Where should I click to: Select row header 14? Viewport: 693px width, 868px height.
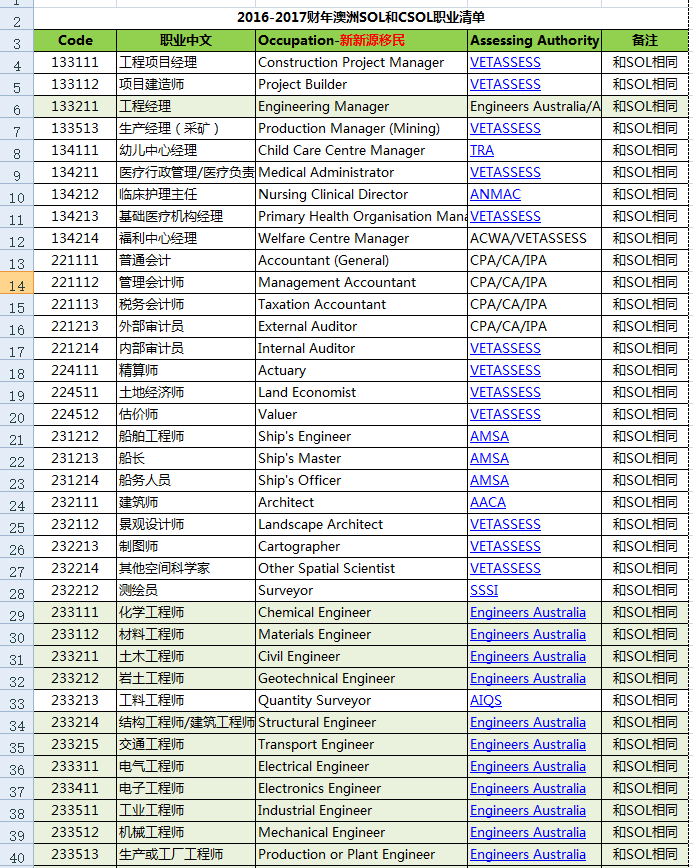tap(17, 283)
